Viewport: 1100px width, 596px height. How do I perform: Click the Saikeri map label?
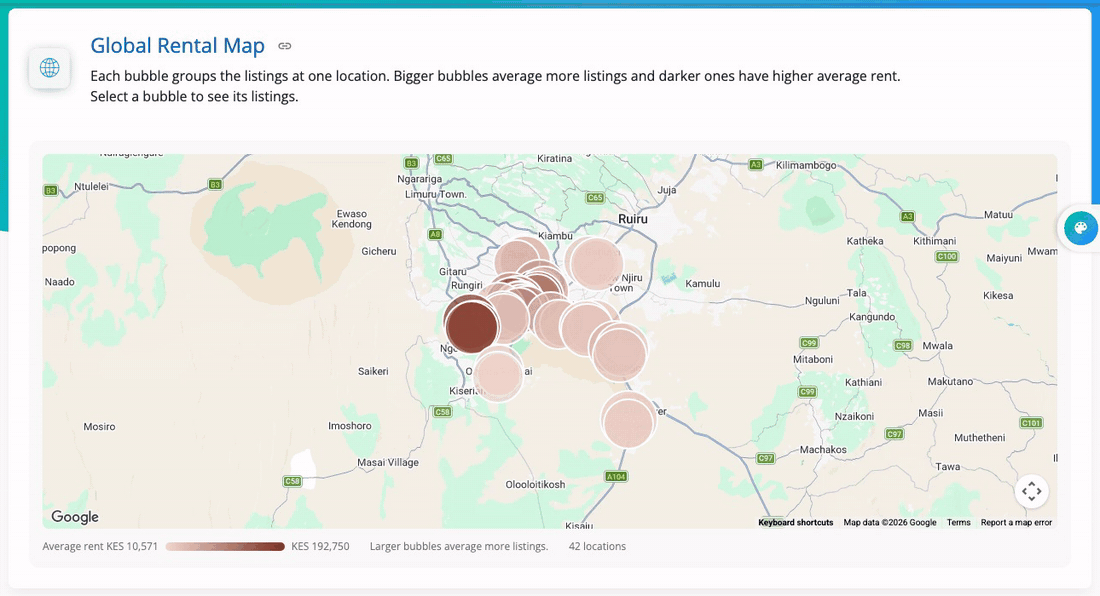pyautogui.click(x=373, y=371)
